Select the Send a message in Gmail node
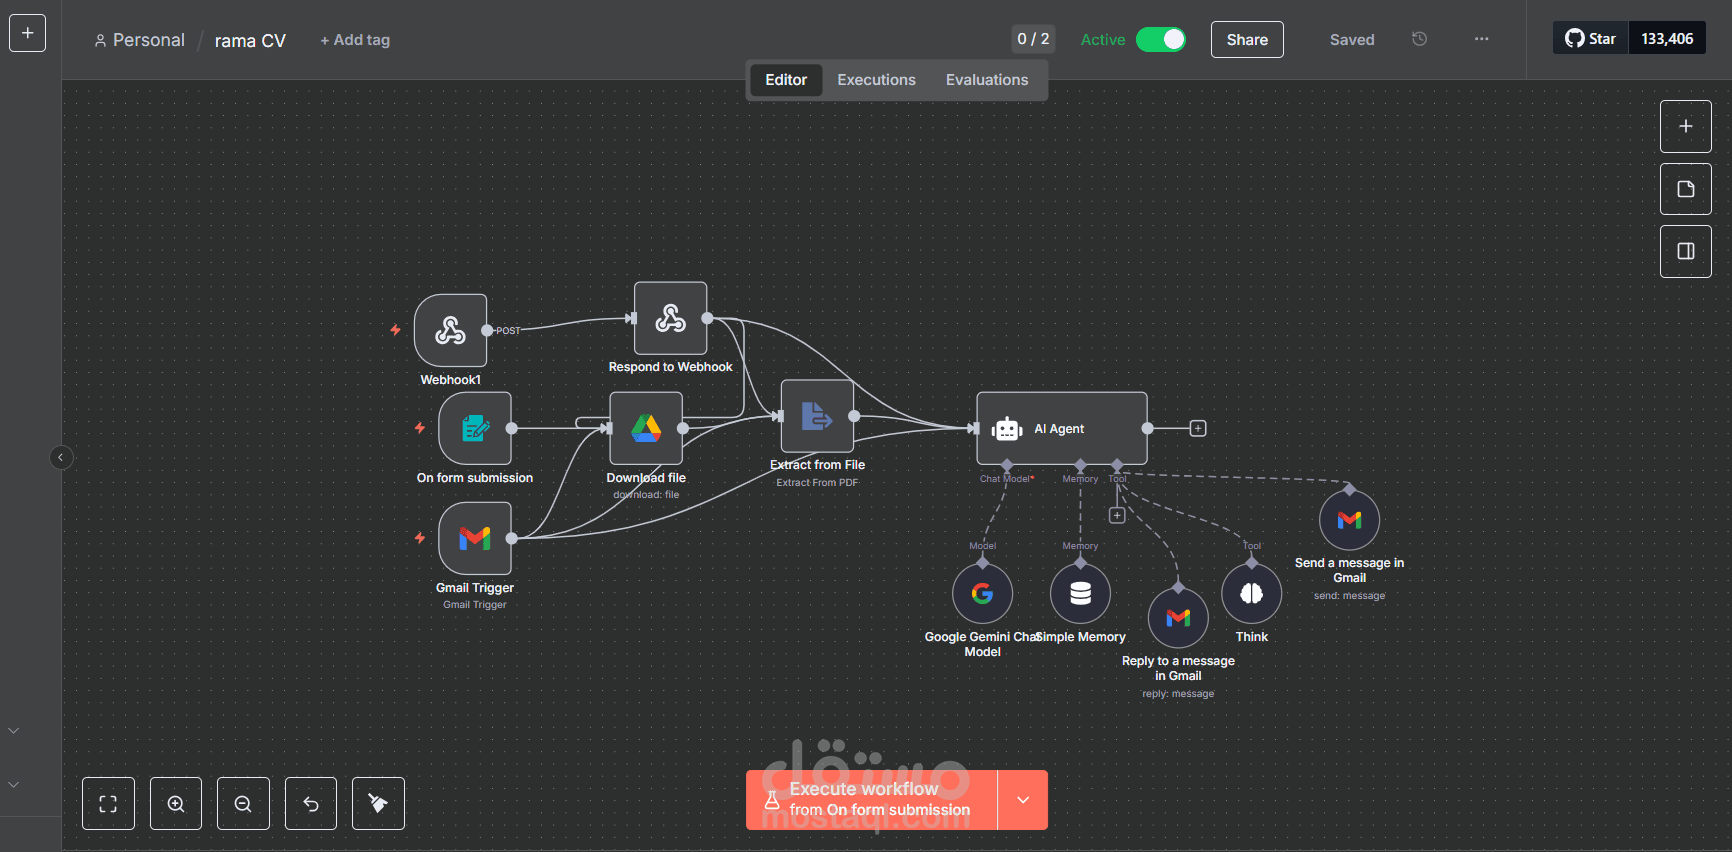The height and width of the screenshot is (852, 1732). 1349,520
